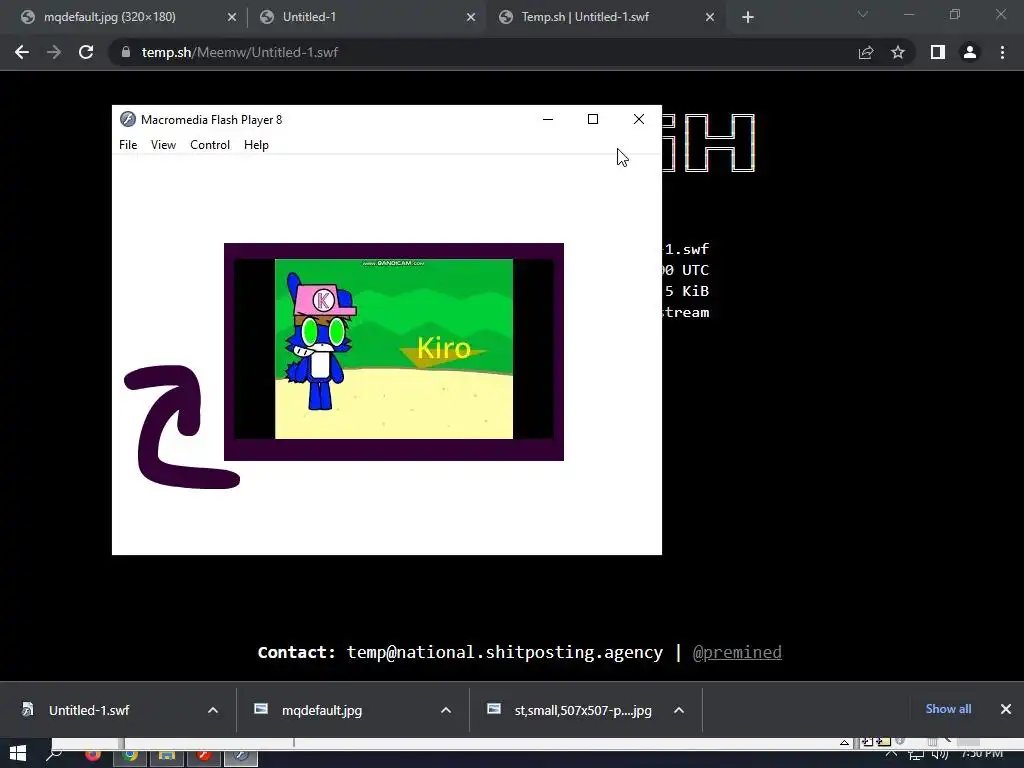Minimize the Flash Player 8 window

(x=548, y=119)
